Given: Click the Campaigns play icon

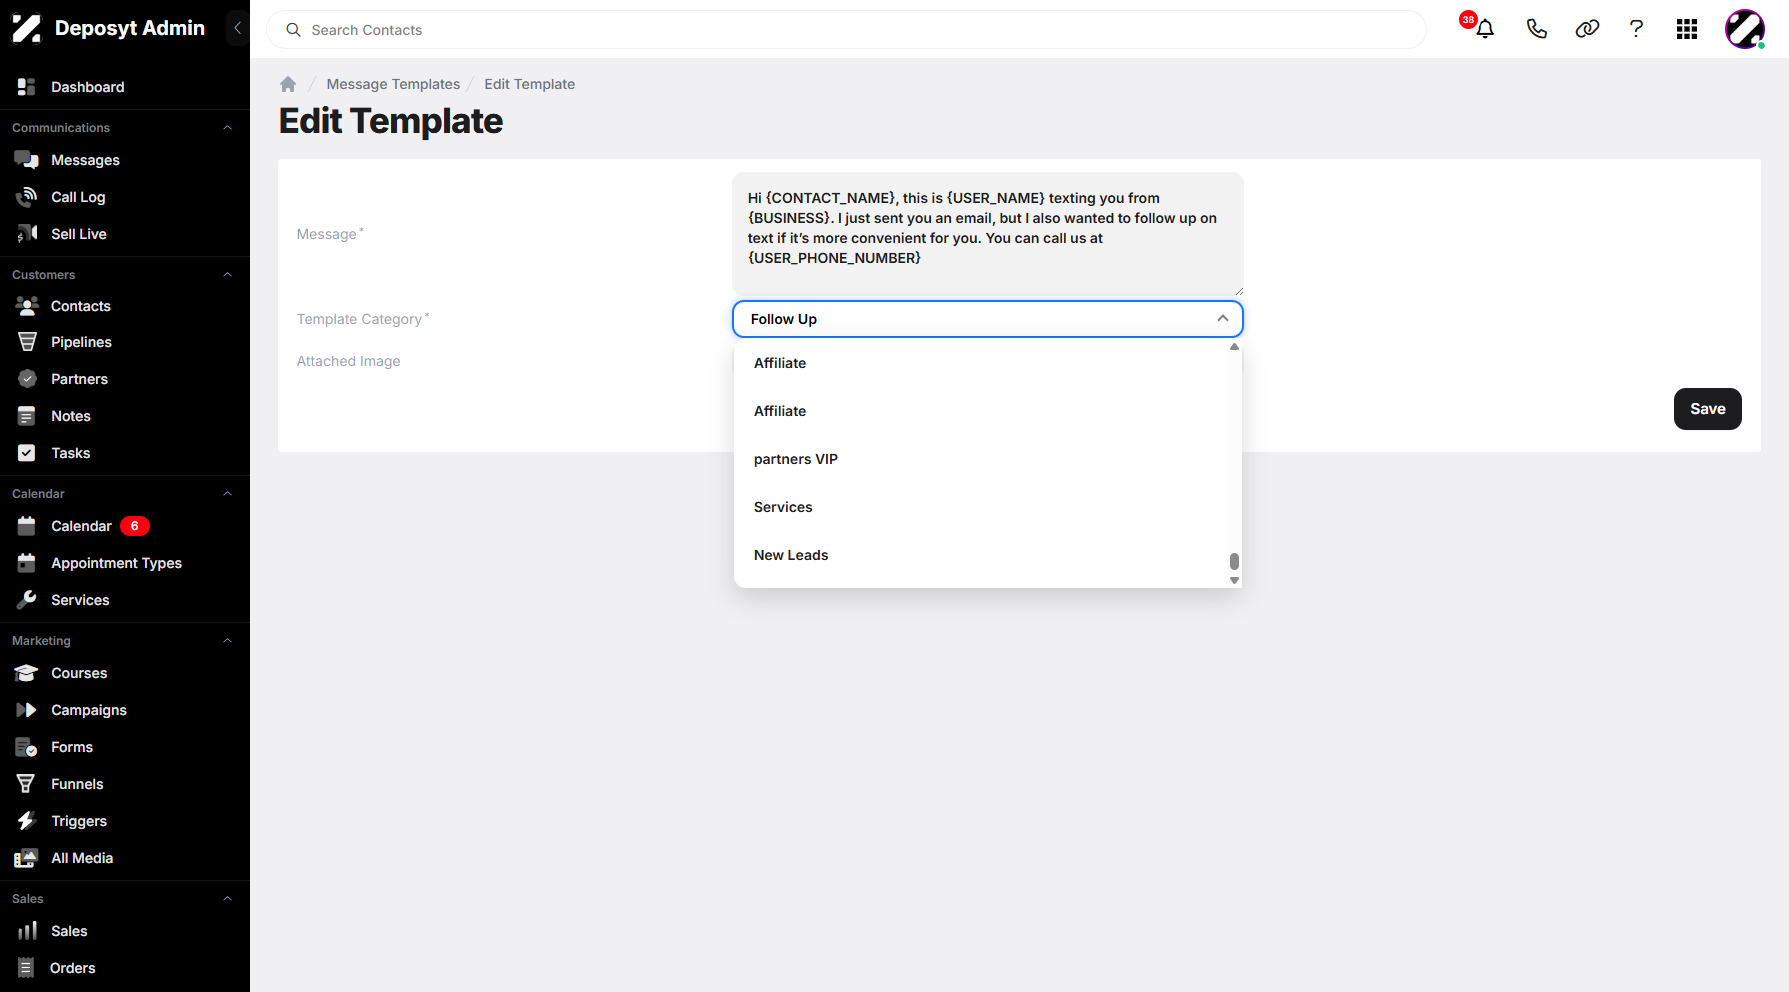Looking at the screenshot, I should pos(27,710).
